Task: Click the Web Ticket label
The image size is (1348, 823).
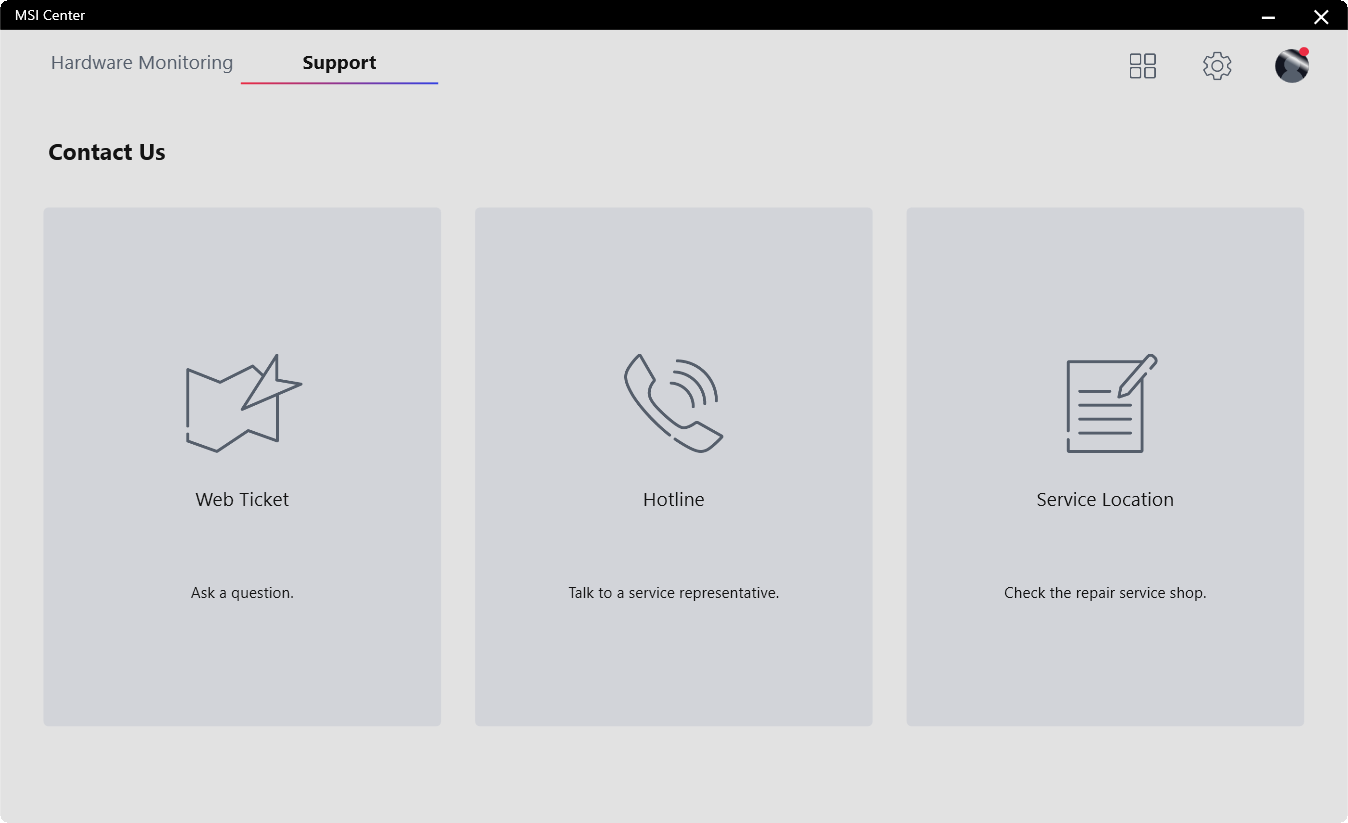Action: click(x=242, y=500)
